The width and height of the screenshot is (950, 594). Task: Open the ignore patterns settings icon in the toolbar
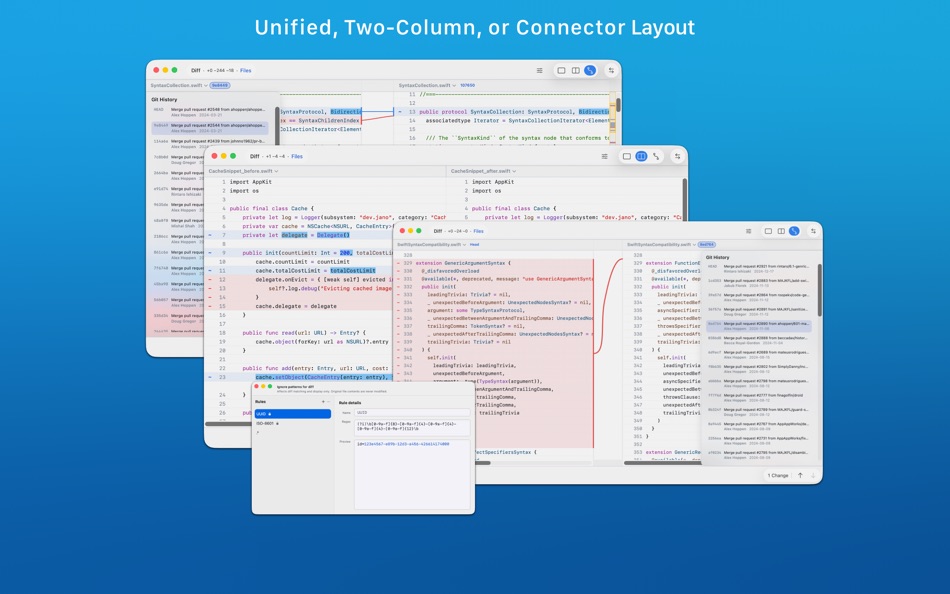click(x=610, y=70)
